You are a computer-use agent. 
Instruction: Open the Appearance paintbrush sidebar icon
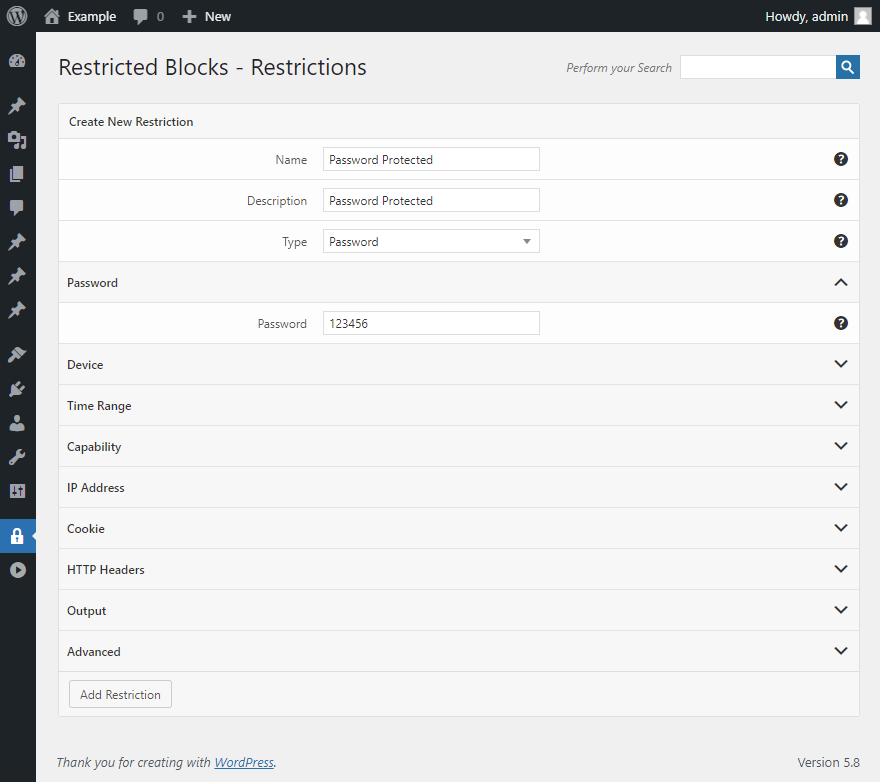(17, 354)
